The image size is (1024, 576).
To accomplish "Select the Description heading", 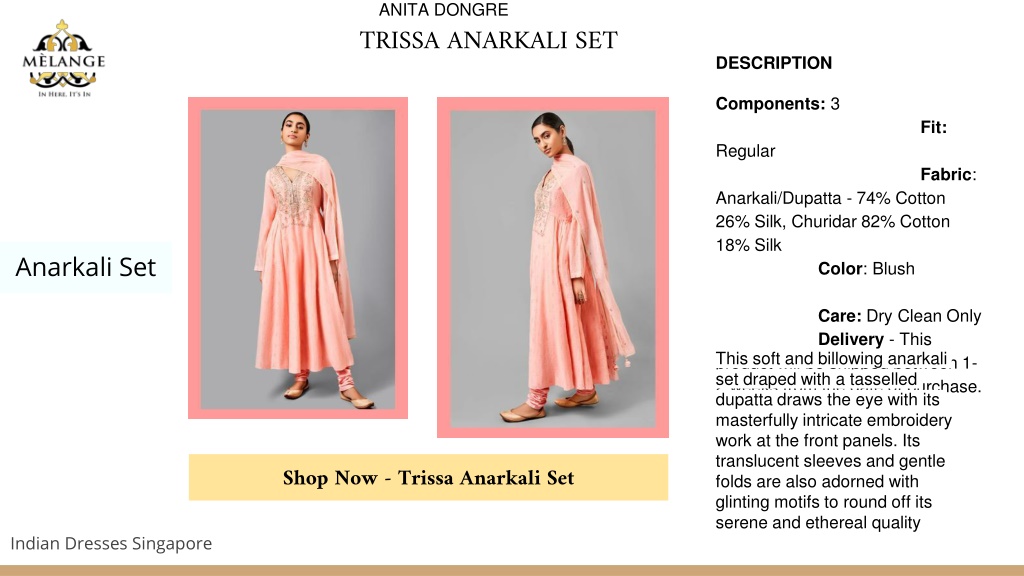I will pyautogui.click(x=774, y=63).
